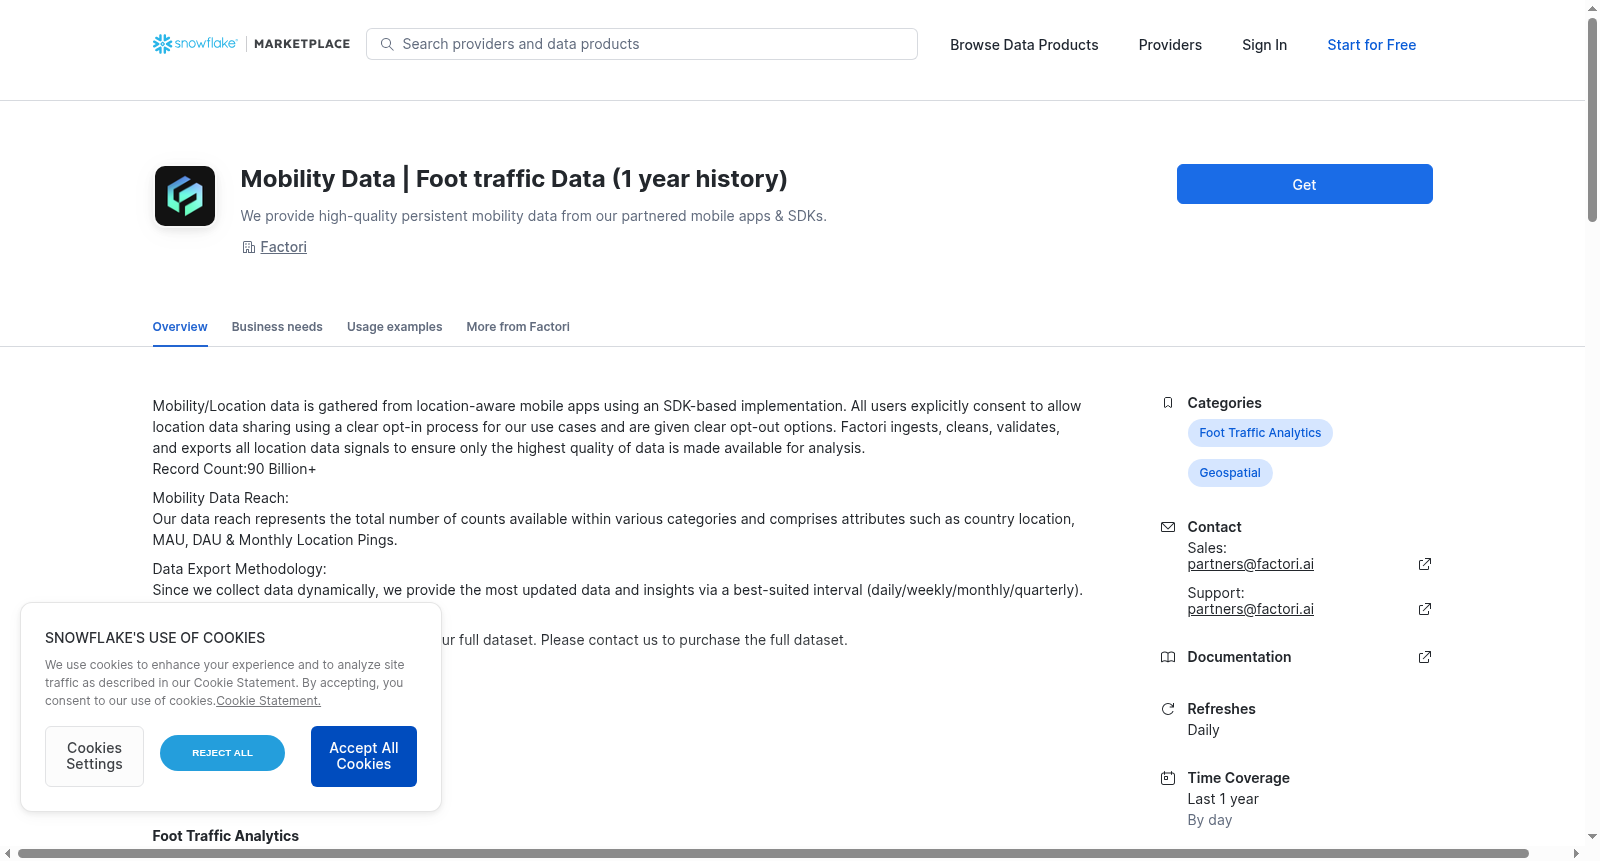Click Accept All Cookies button
This screenshot has height=861, width=1600.
(364, 756)
